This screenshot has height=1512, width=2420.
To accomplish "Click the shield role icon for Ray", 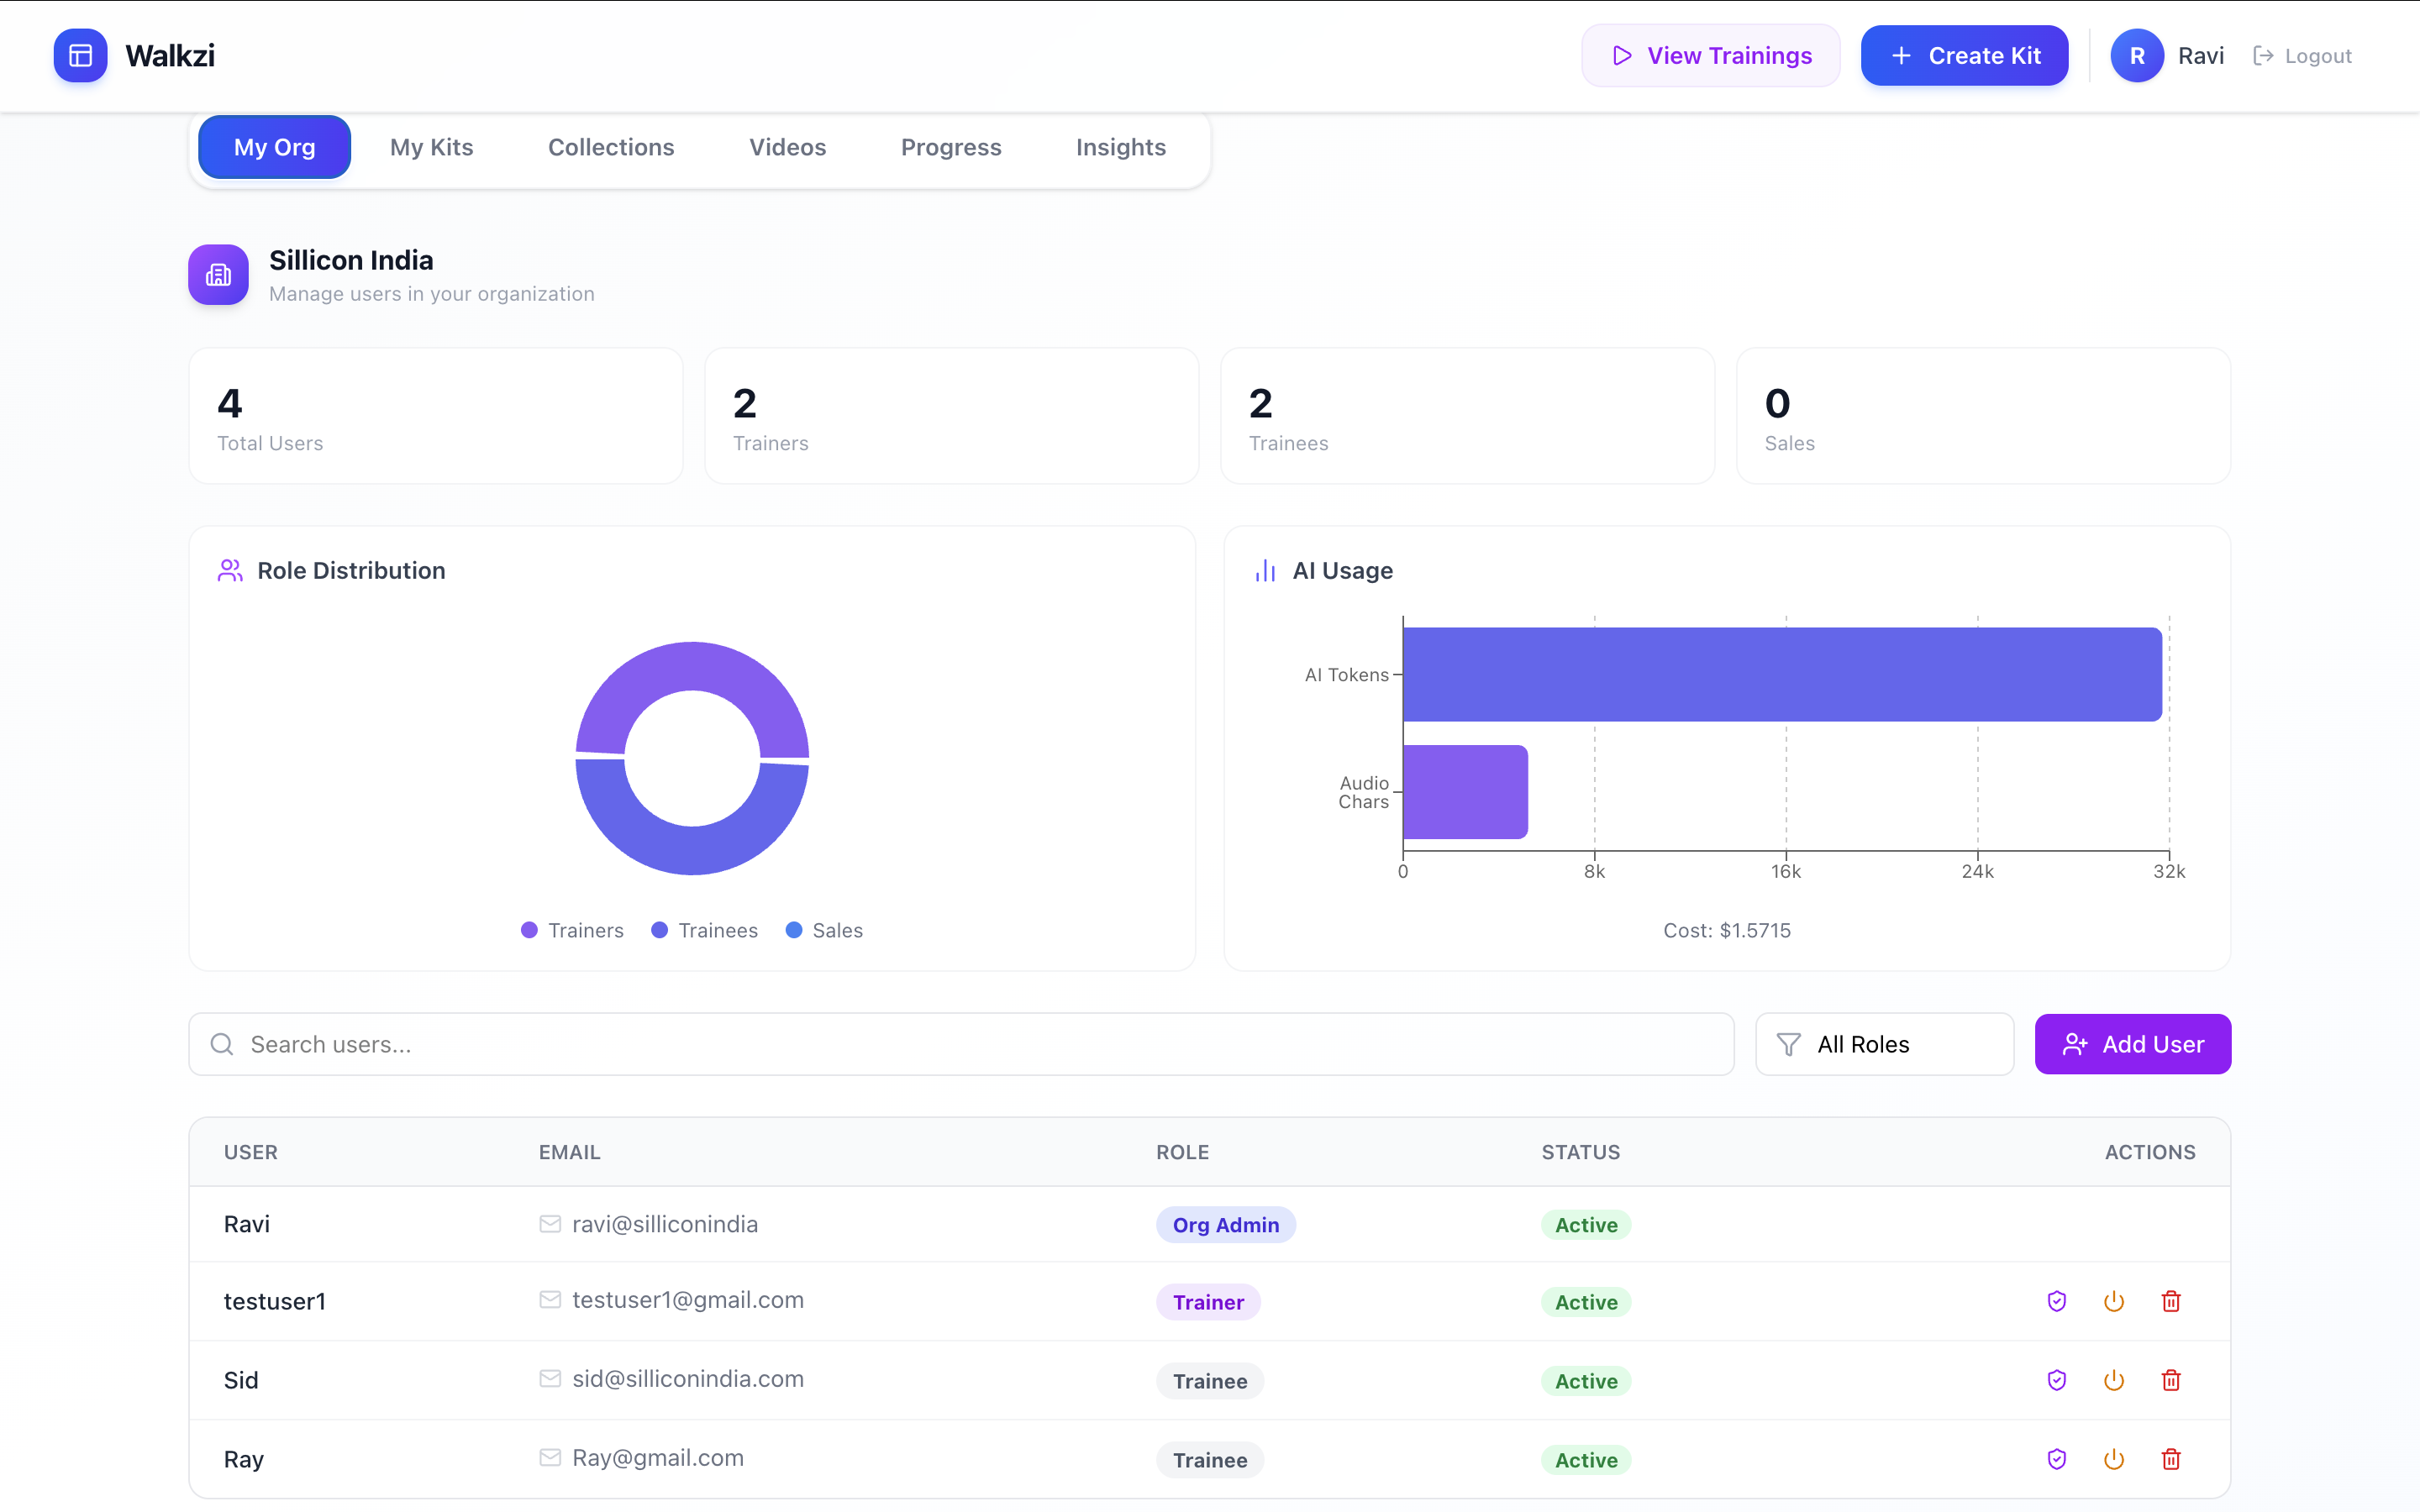I will (x=2056, y=1459).
